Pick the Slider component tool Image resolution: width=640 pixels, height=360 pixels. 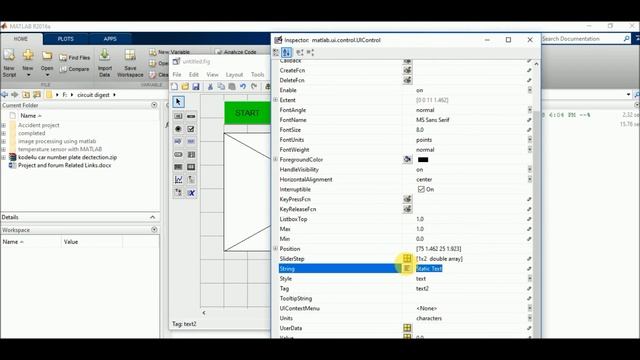(191, 116)
